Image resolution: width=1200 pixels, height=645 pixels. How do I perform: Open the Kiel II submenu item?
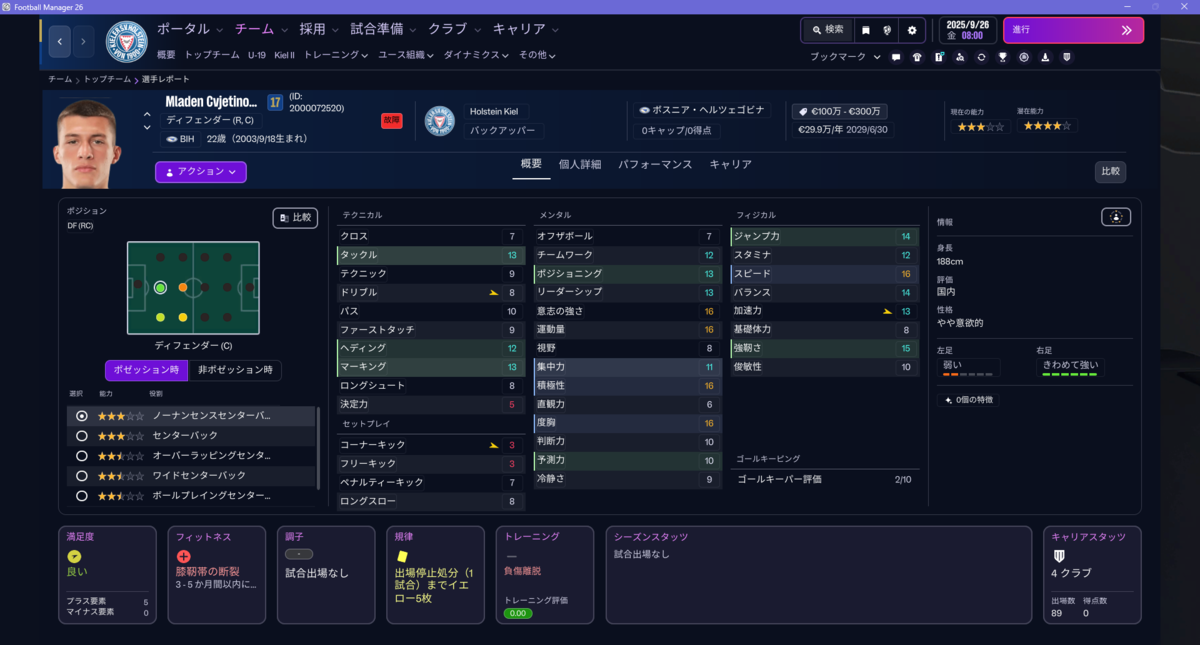pyautogui.click(x=285, y=55)
